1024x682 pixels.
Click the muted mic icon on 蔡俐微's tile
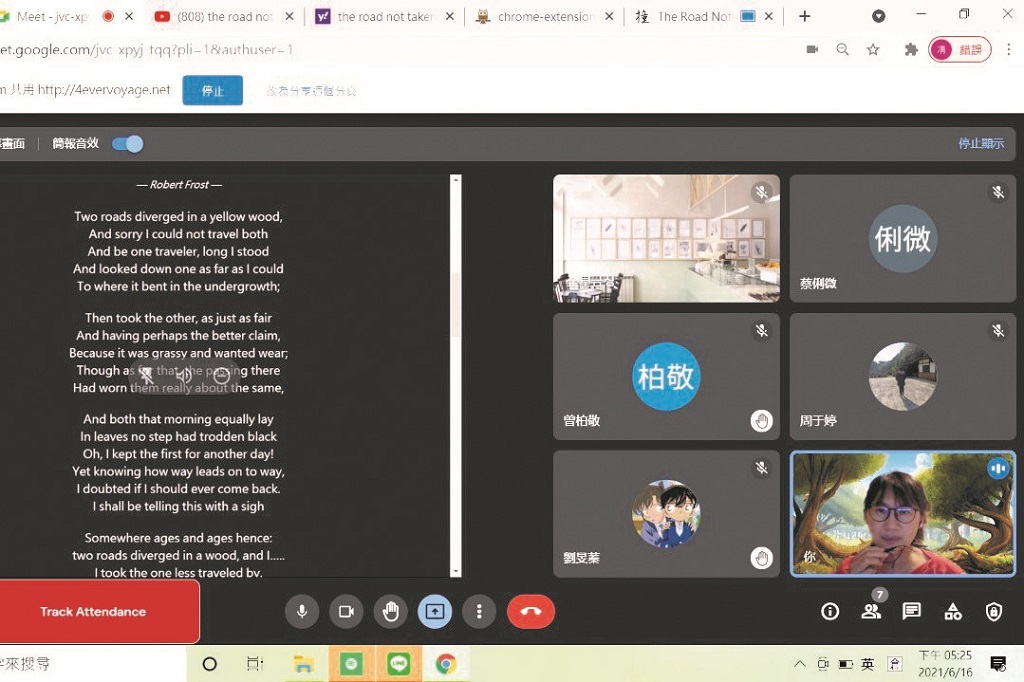coord(998,192)
